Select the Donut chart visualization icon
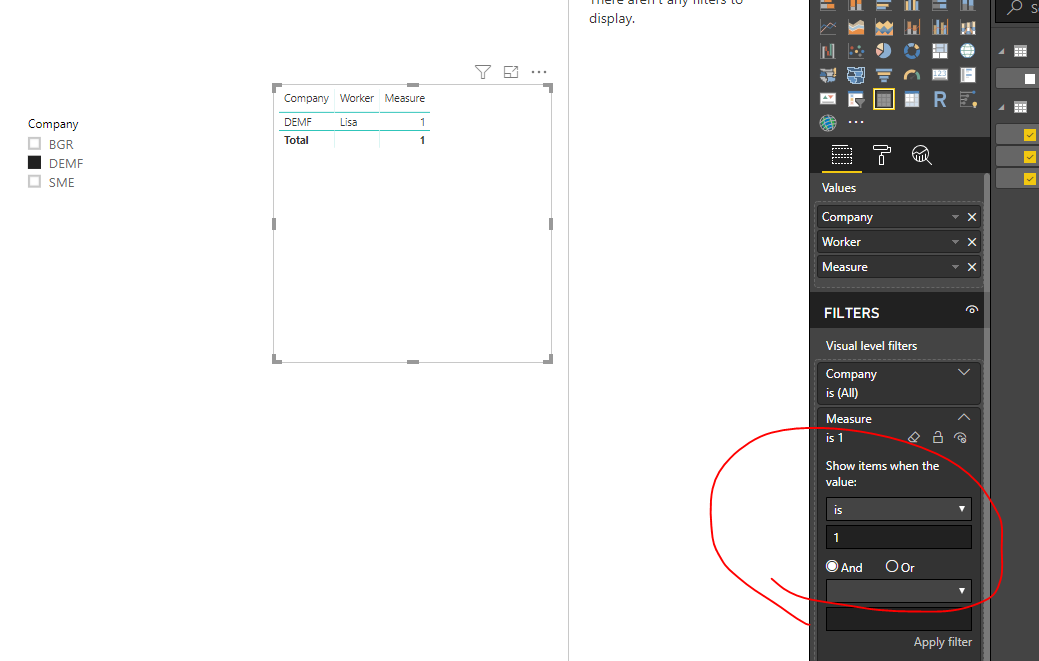1039x661 pixels. 912,51
